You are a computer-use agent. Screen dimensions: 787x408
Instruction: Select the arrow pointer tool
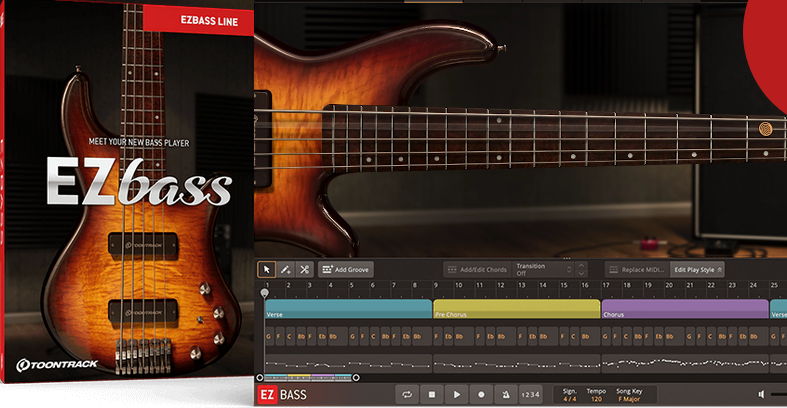click(267, 269)
